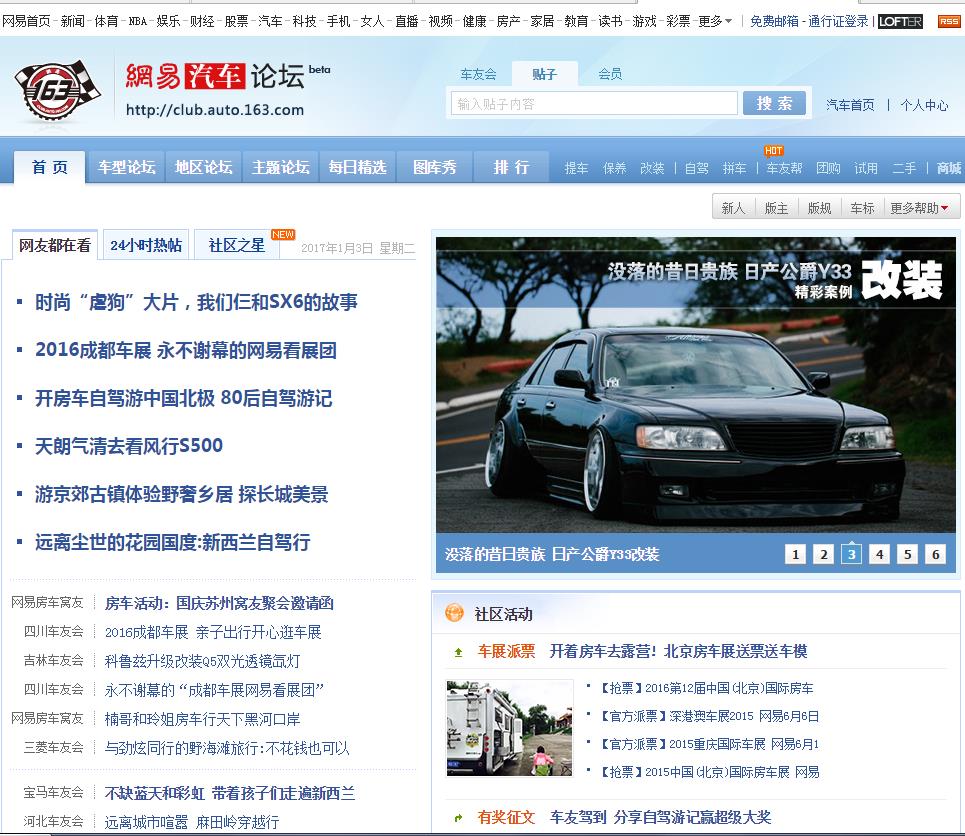Open 个人中心 link
The image size is (965, 836).
pyautogui.click(x=924, y=105)
